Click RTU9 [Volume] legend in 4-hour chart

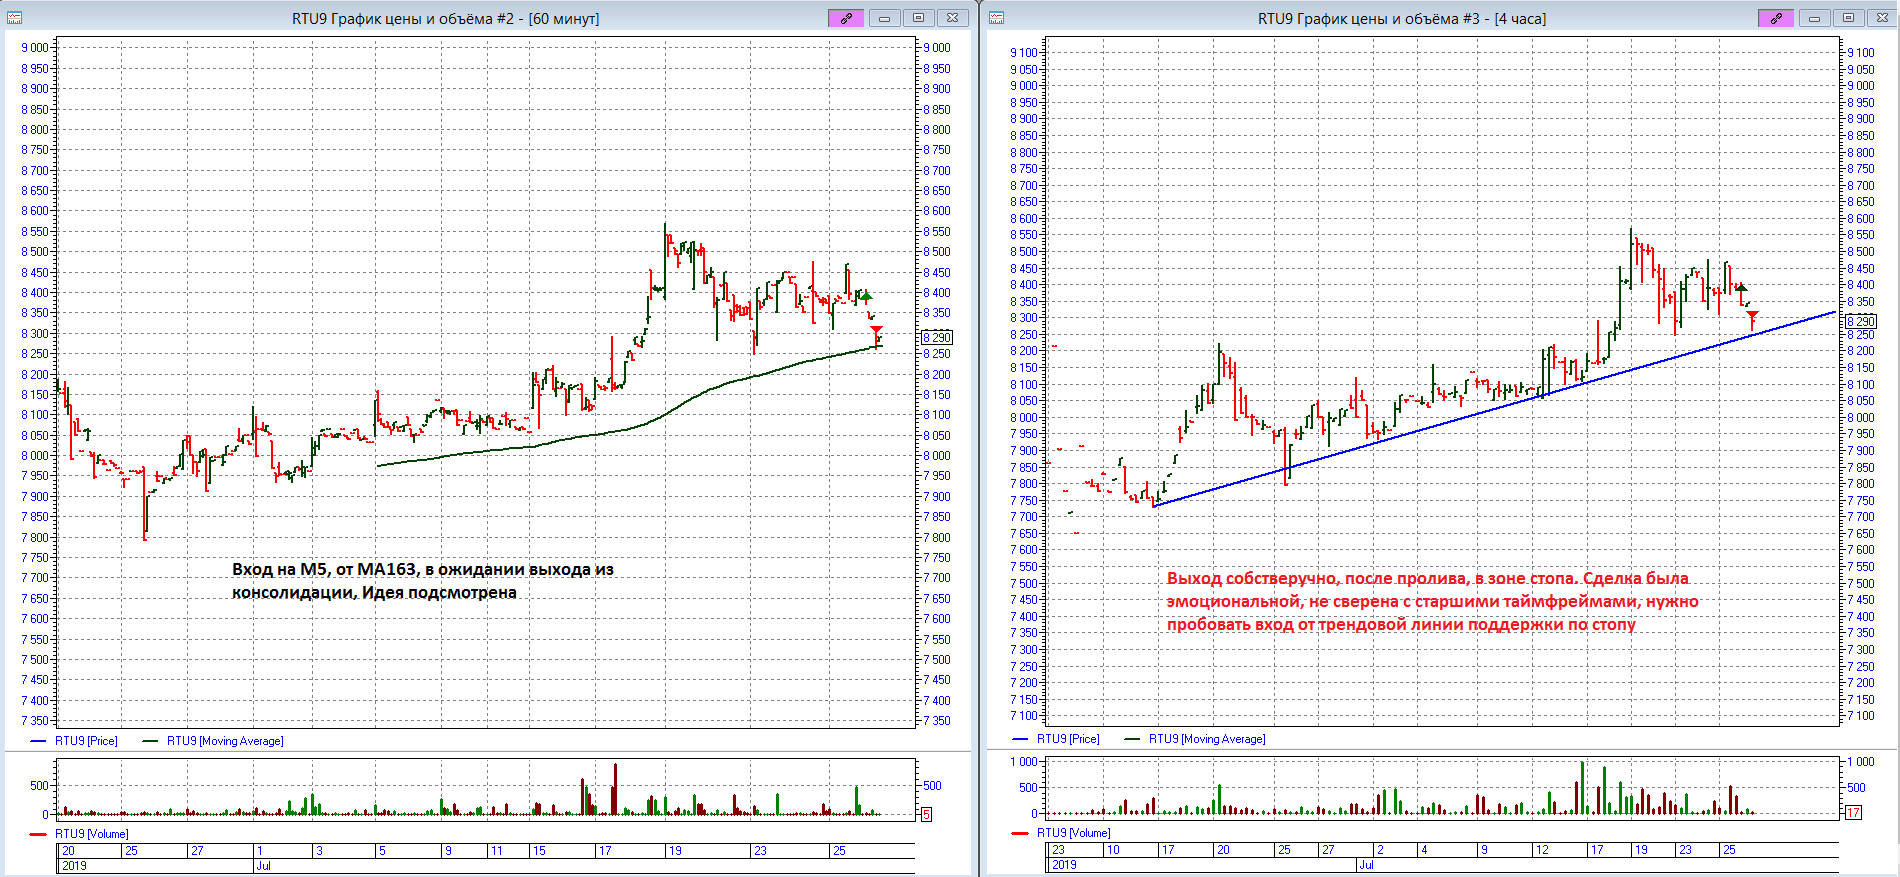[1073, 832]
